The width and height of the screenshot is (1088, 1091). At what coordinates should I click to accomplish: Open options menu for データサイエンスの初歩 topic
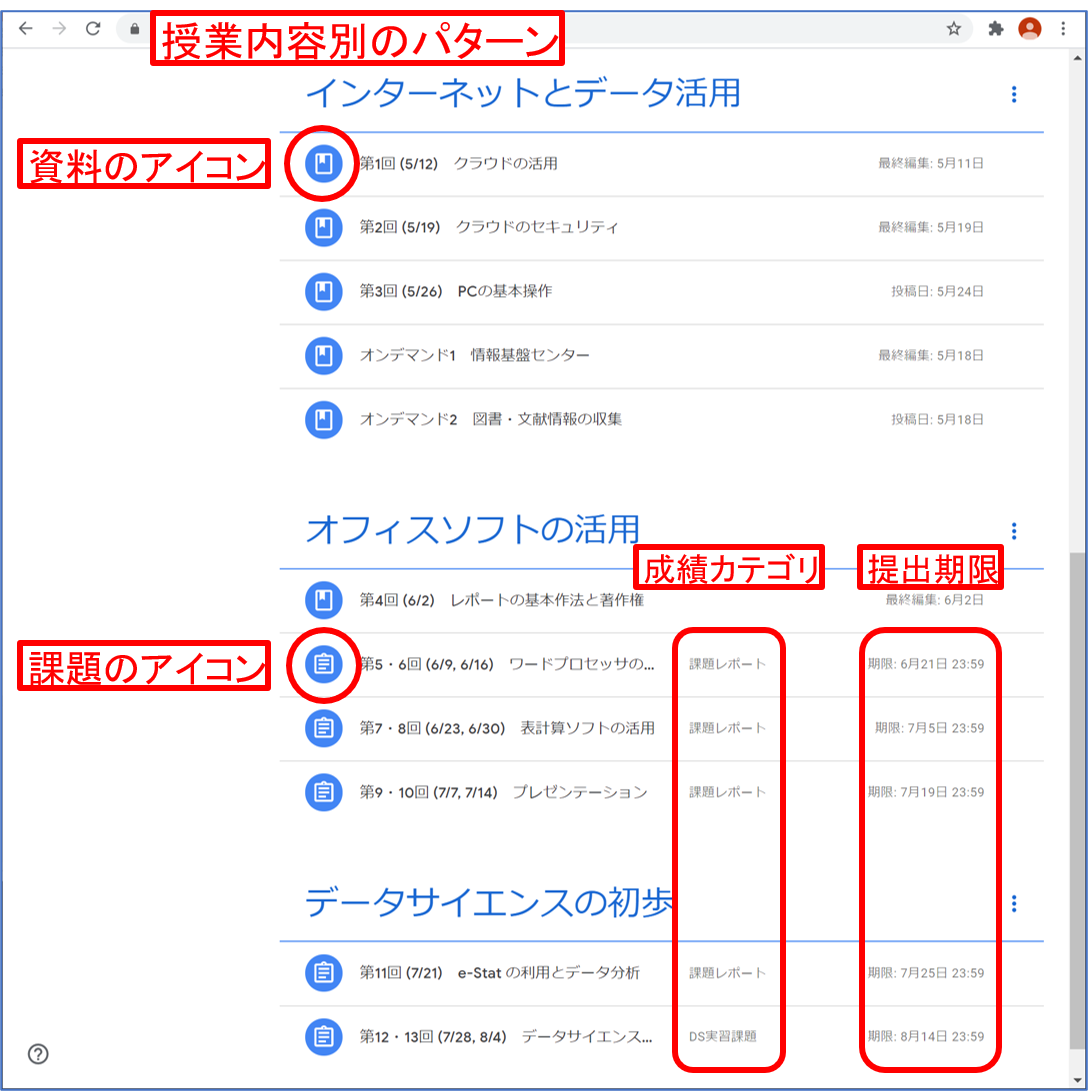1014,904
